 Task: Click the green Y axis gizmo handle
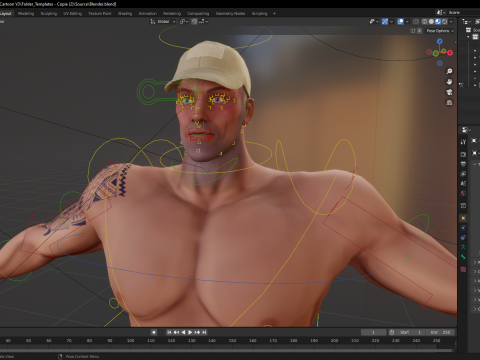(443, 51)
